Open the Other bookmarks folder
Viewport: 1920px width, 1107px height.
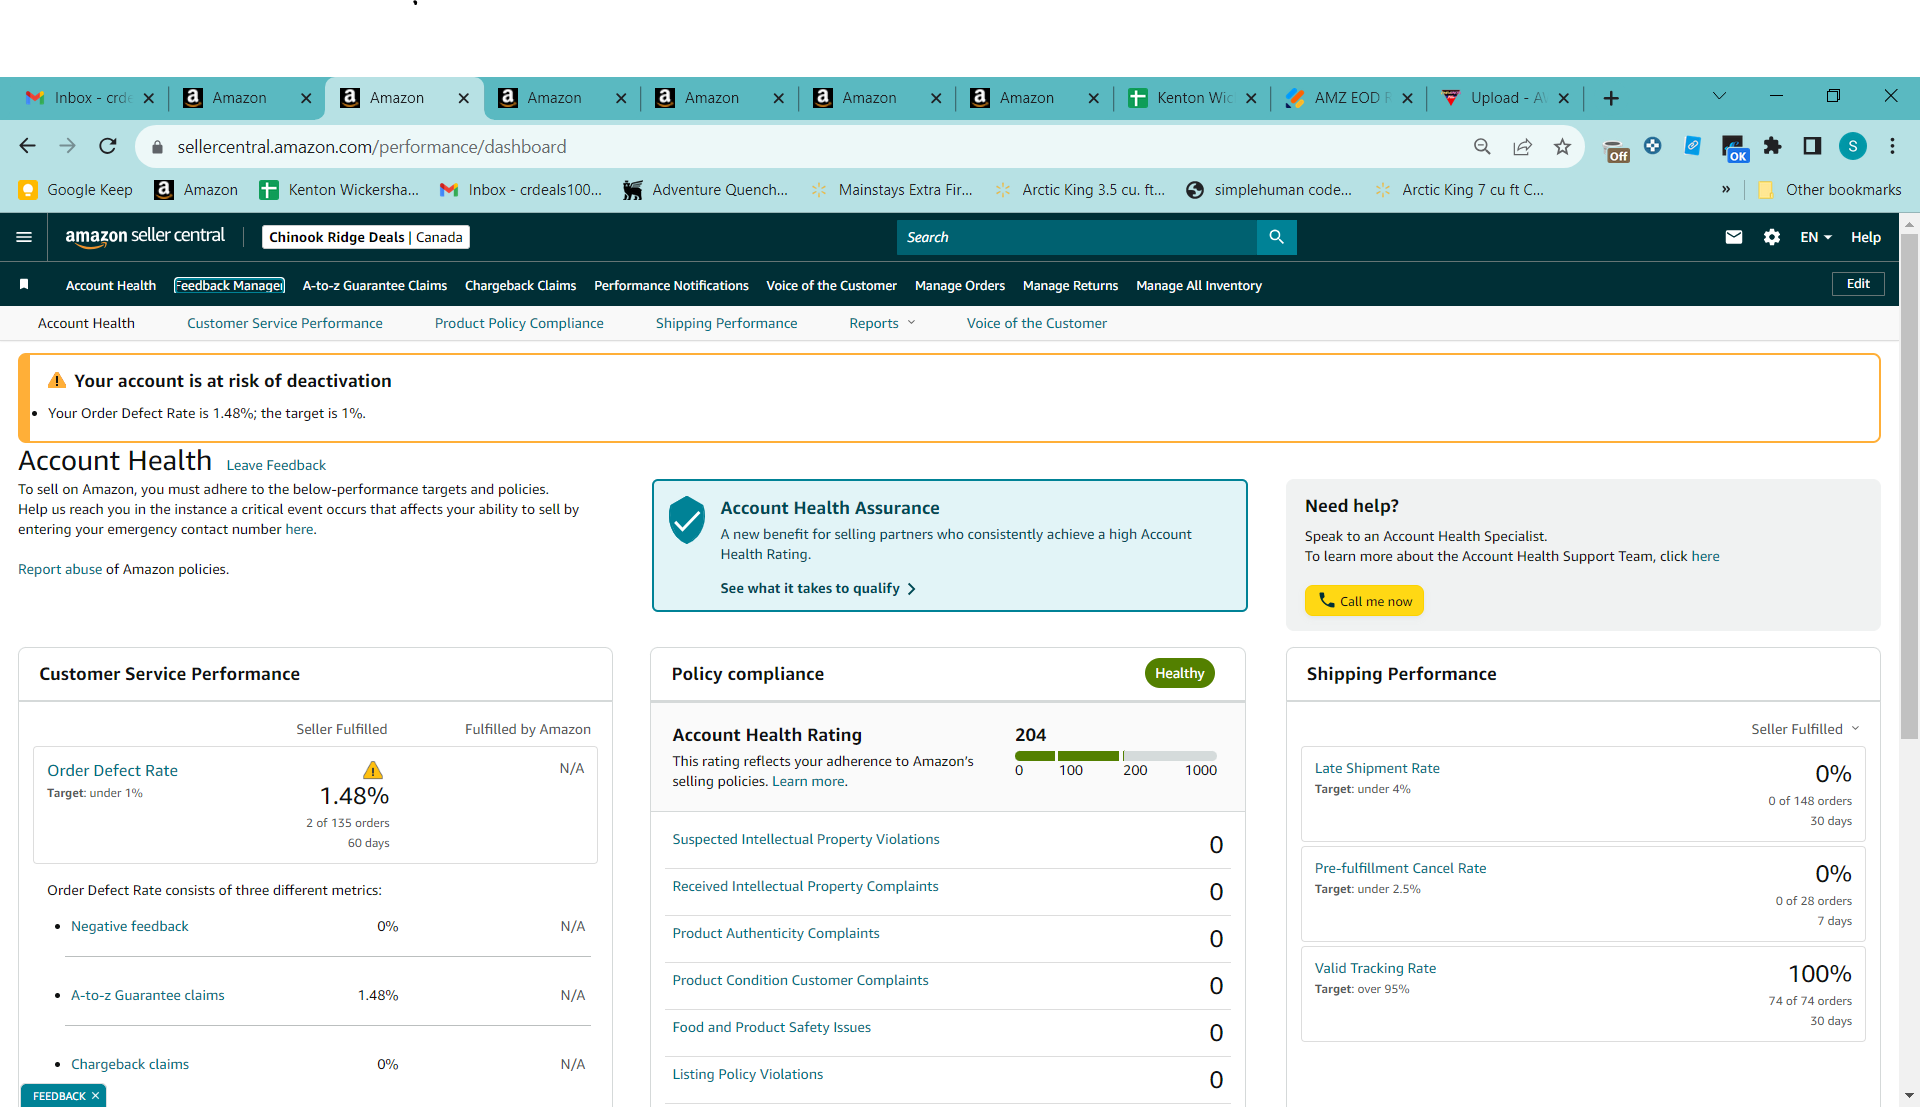click(x=1829, y=190)
